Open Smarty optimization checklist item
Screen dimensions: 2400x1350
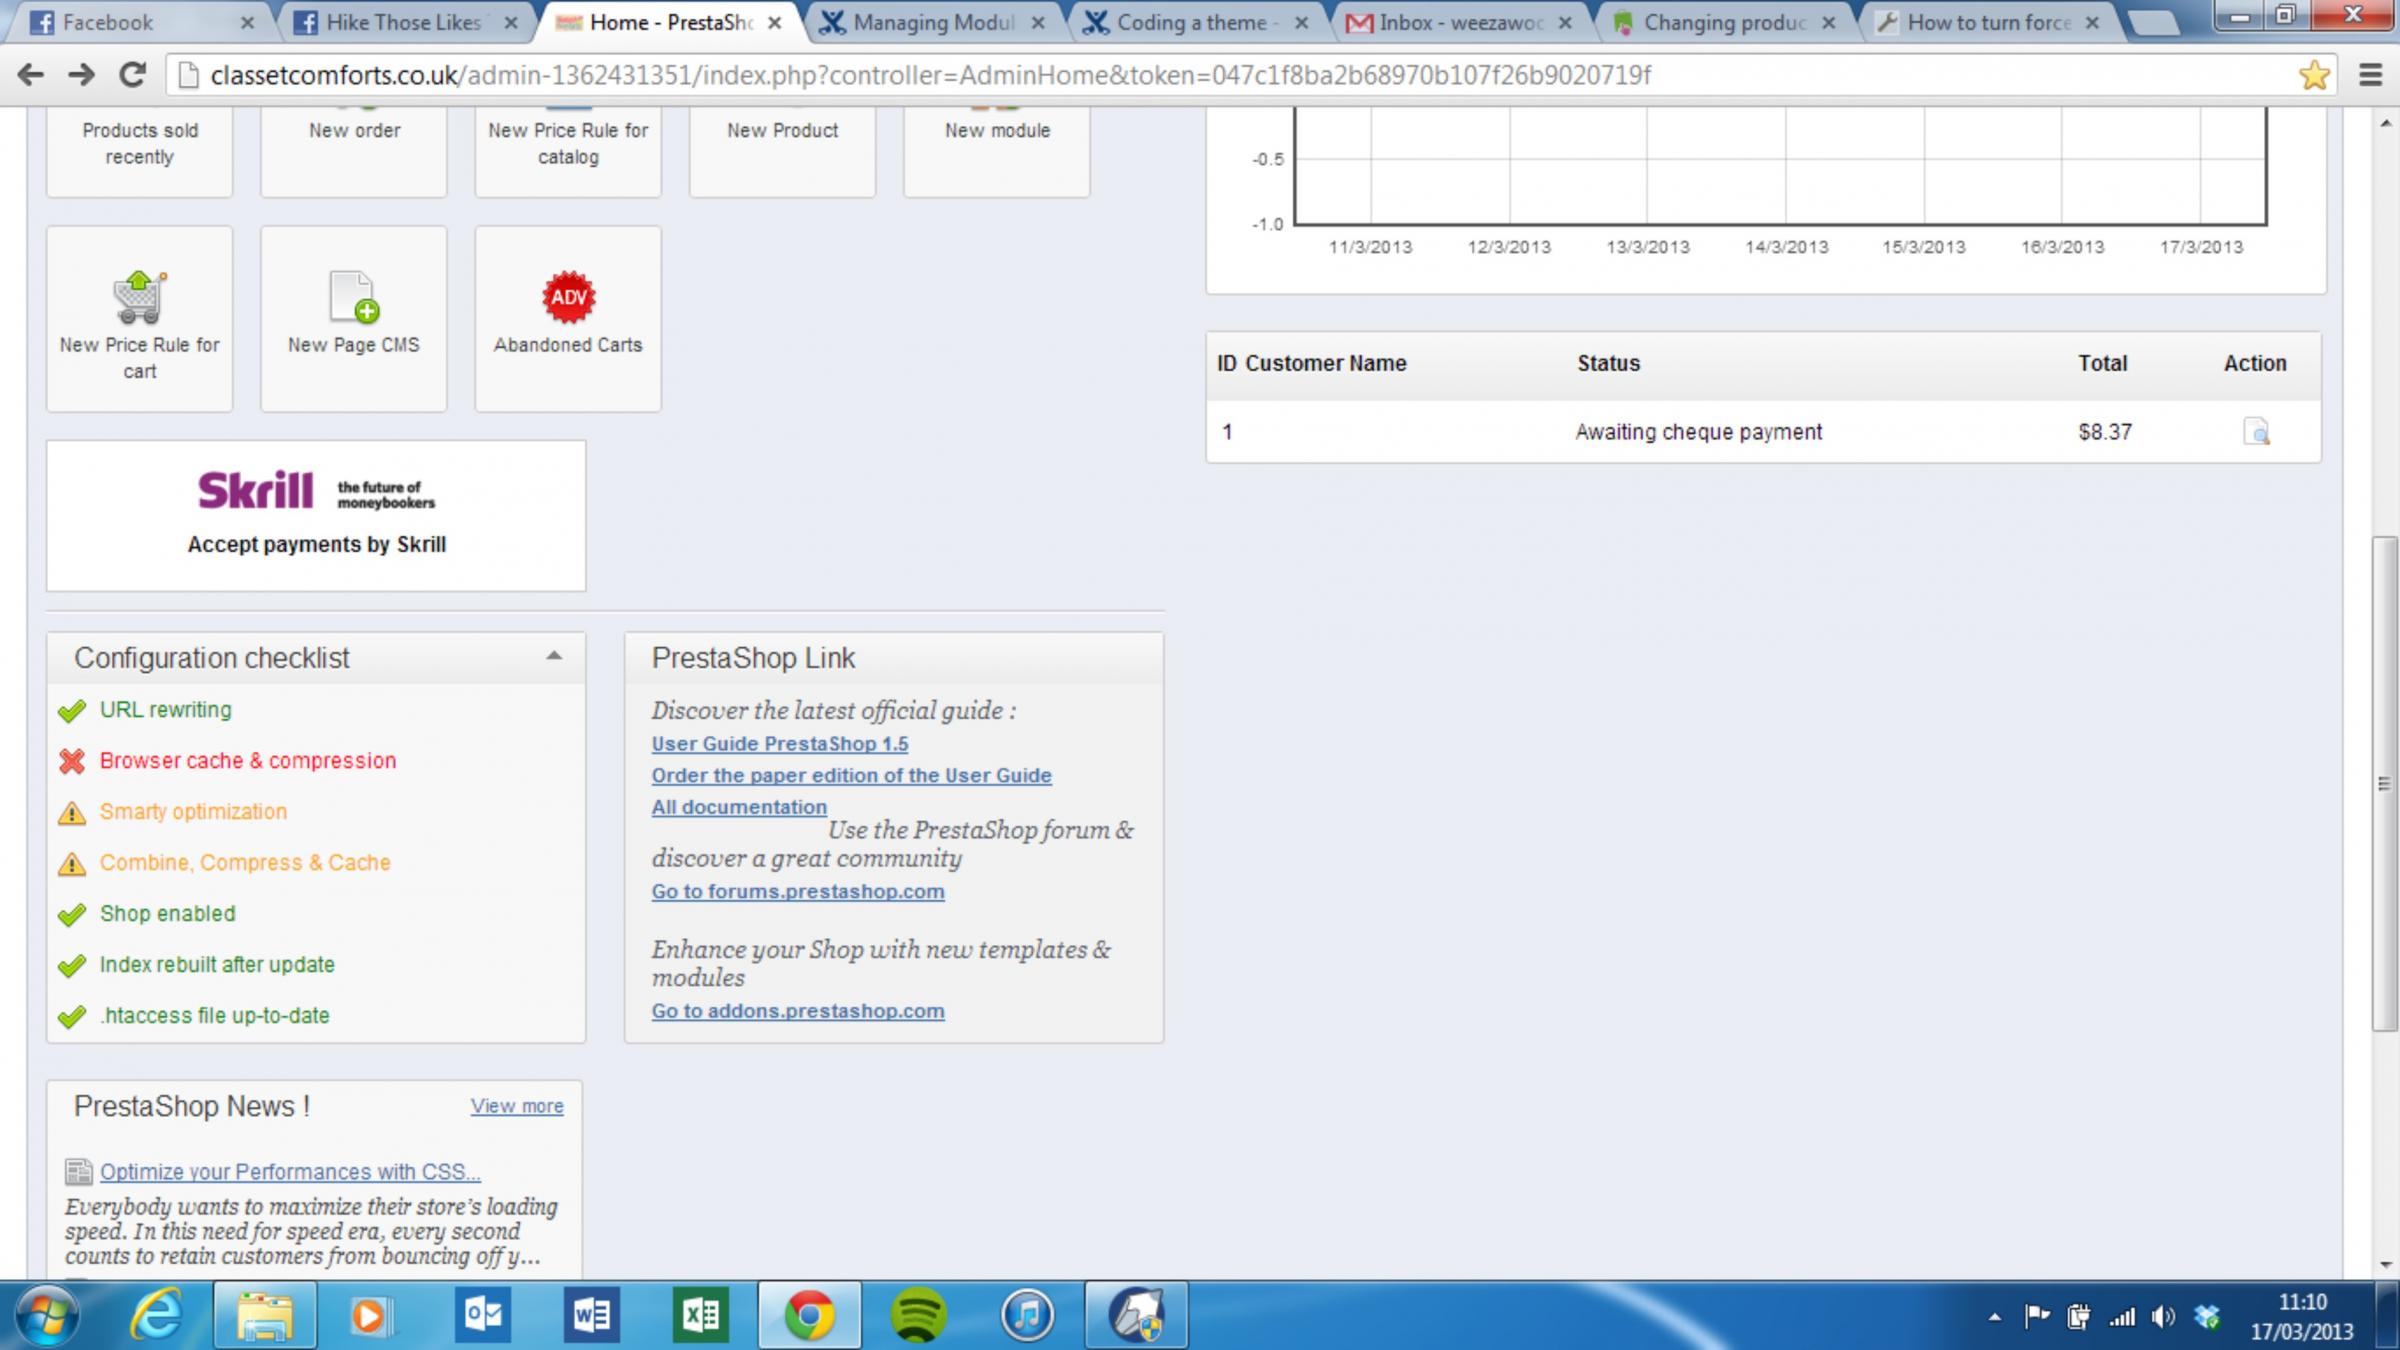coord(193,812)
